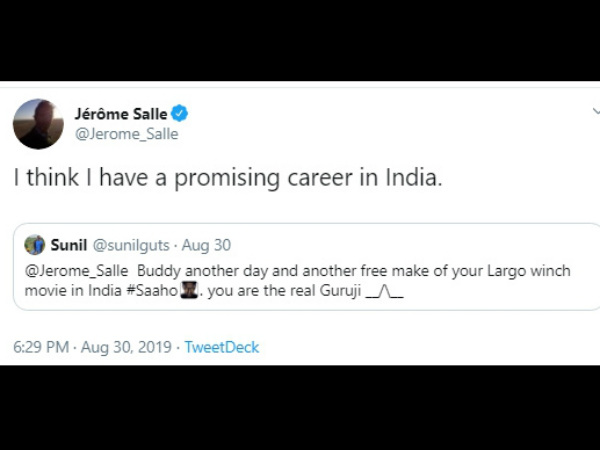Click the main tweet text about India

pos(228,178)
